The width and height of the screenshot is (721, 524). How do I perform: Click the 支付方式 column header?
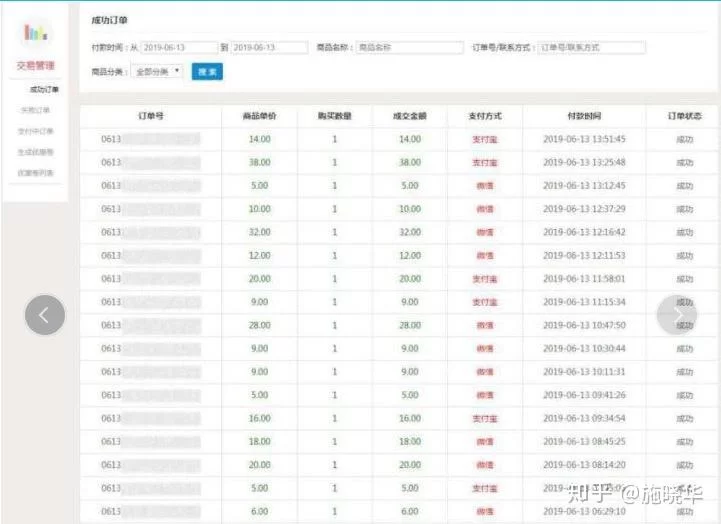[x=485, y=117]
